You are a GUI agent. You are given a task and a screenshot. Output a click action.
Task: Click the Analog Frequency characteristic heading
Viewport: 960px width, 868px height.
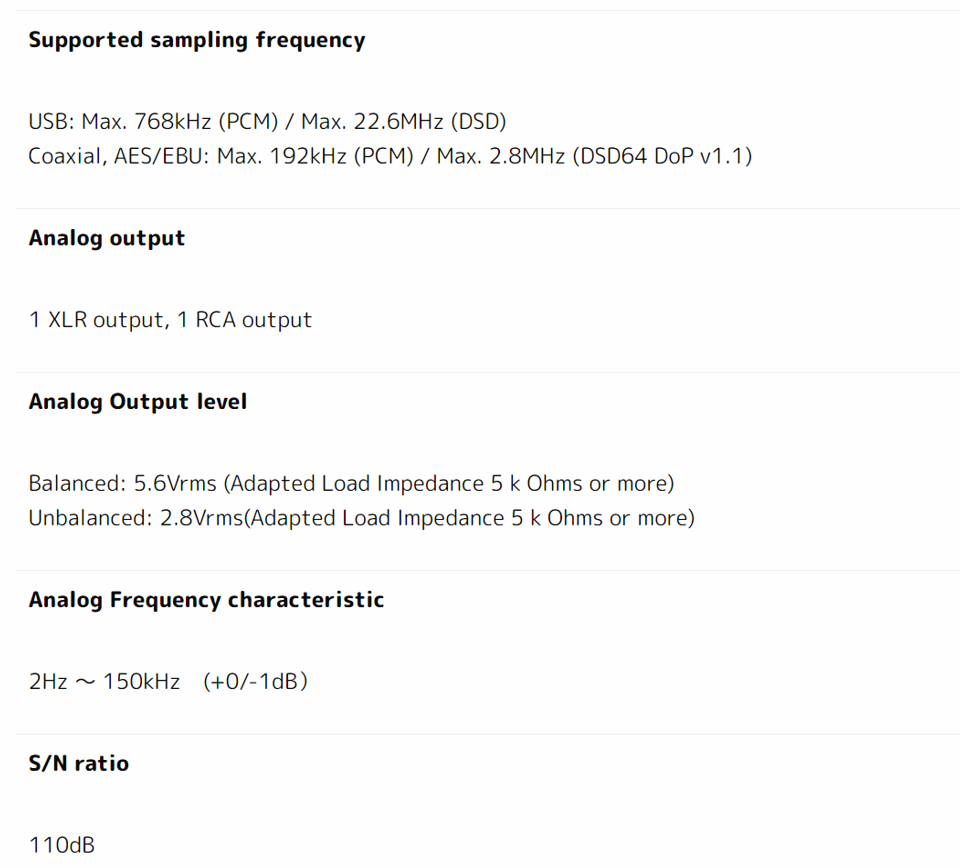206,600
